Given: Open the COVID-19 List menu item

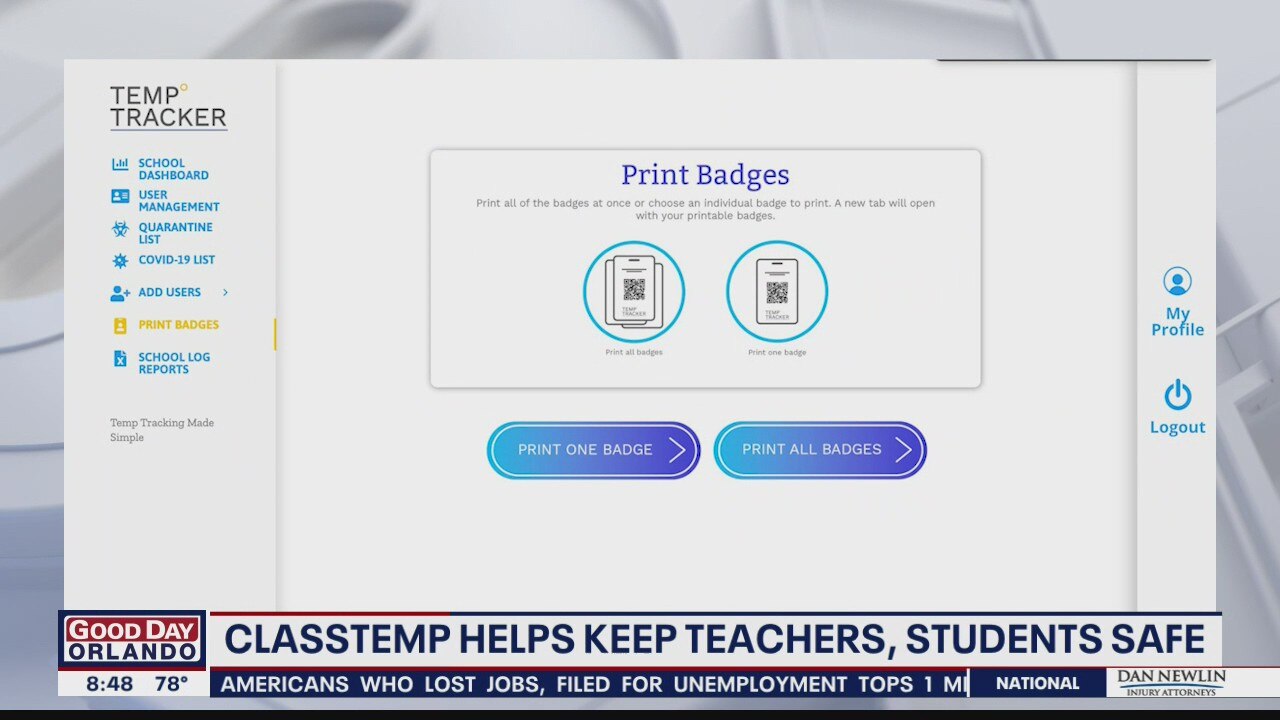Looking at the screenshot, I should (176, 260).
